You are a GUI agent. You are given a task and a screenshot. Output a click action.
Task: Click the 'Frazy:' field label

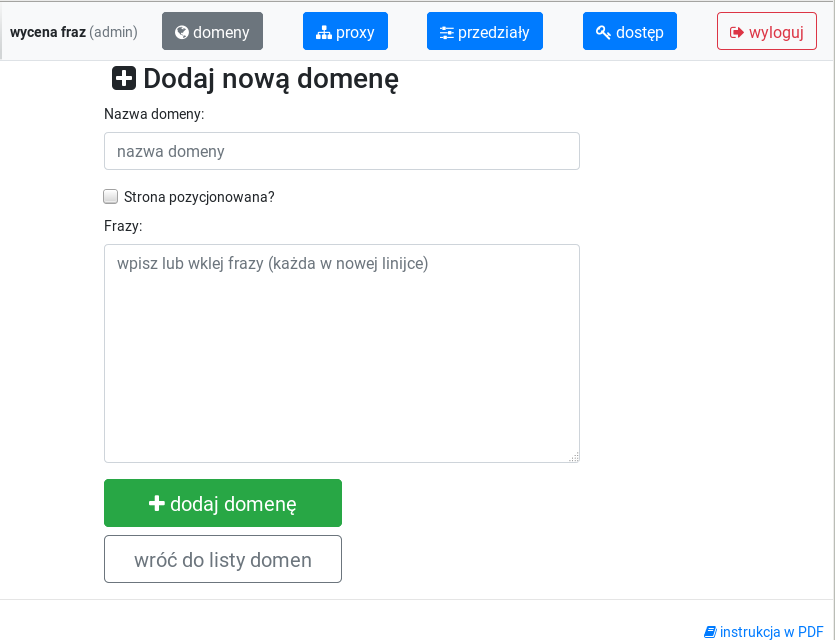123,226
